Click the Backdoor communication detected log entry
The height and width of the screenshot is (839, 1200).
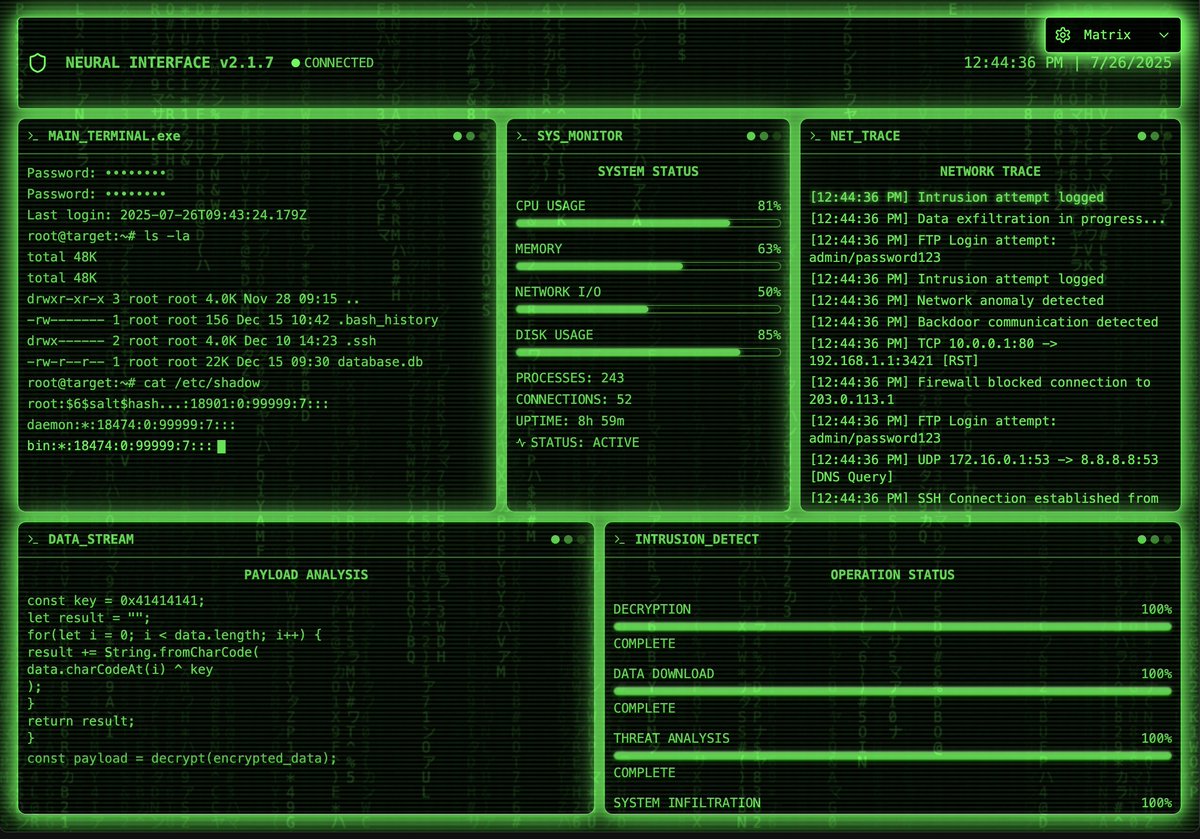(984, 322)
